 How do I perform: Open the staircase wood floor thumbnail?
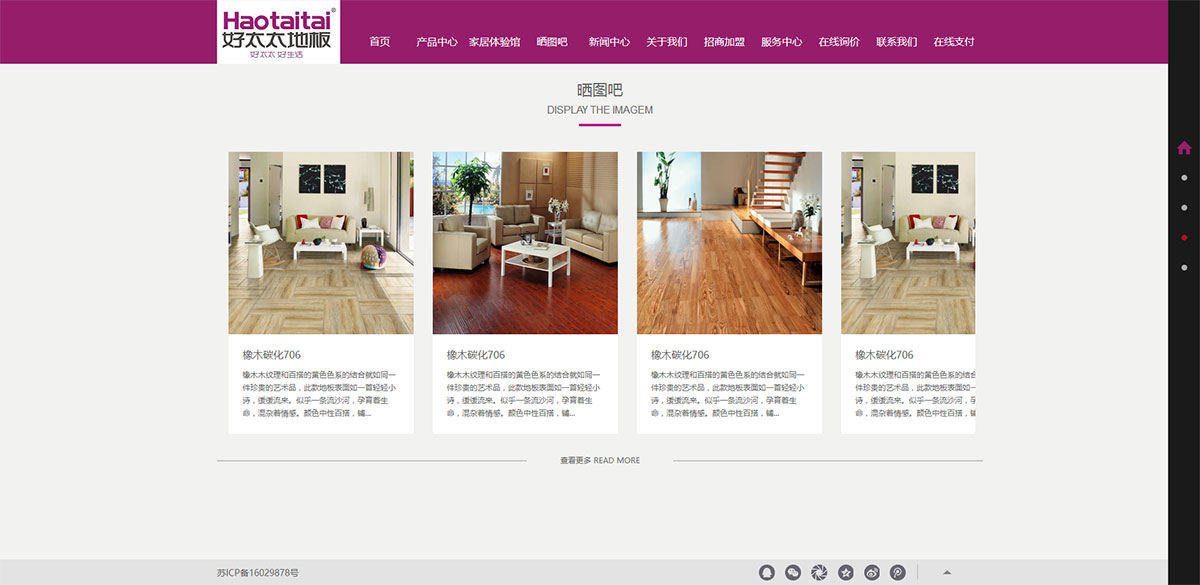pyautogui.click(x=729, y=243)
